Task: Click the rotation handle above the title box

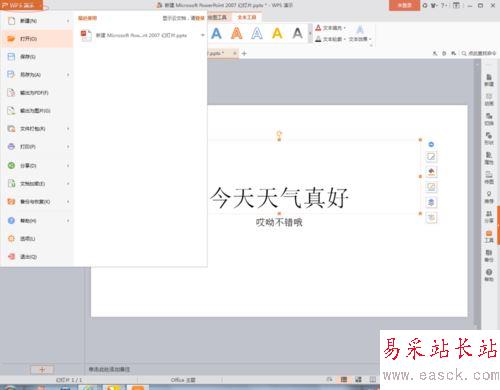Action: point(279,134)
